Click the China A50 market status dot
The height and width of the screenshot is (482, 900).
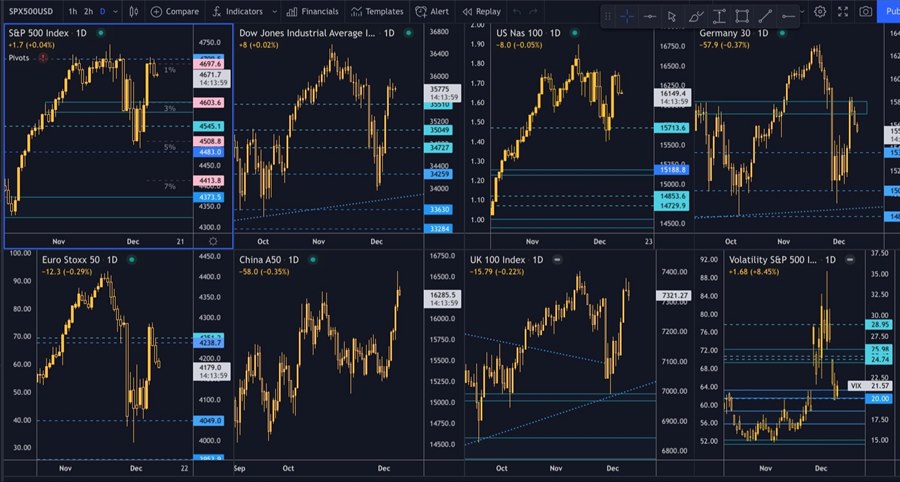point(313,260)
